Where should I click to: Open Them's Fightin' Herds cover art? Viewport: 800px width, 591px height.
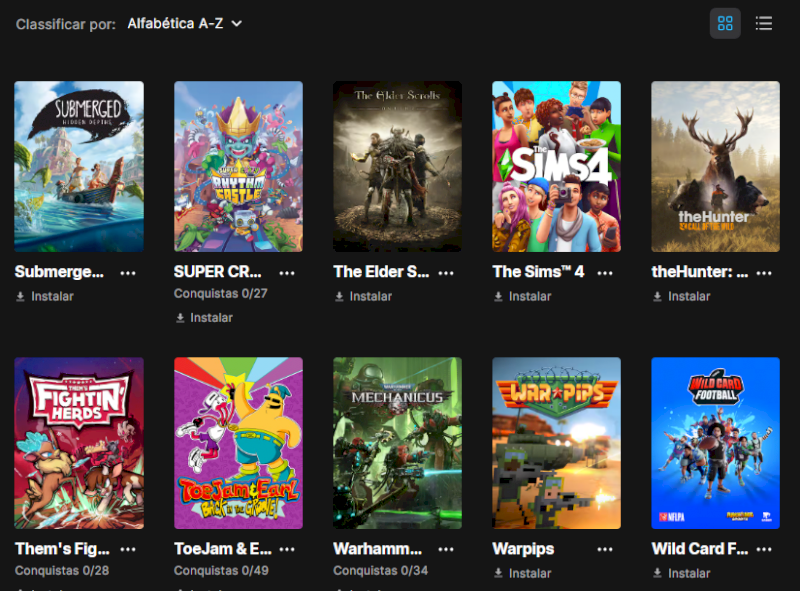tap(79, 443)
